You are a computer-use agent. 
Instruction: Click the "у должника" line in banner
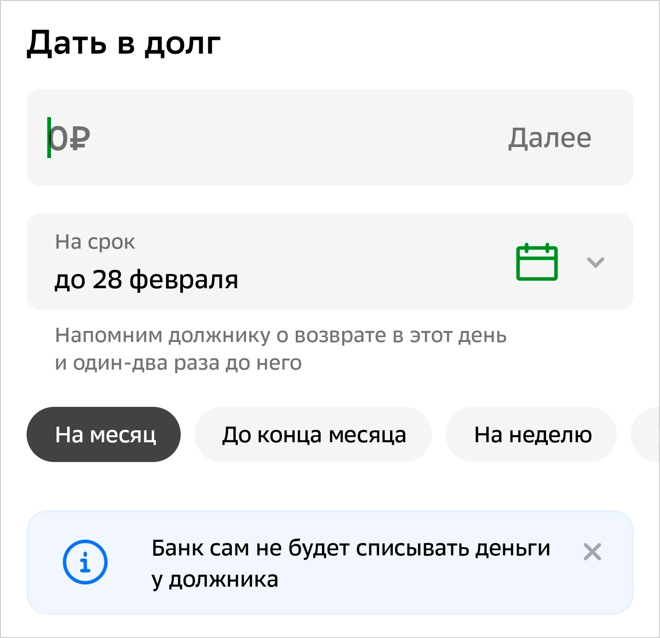(x=215, y=579)
